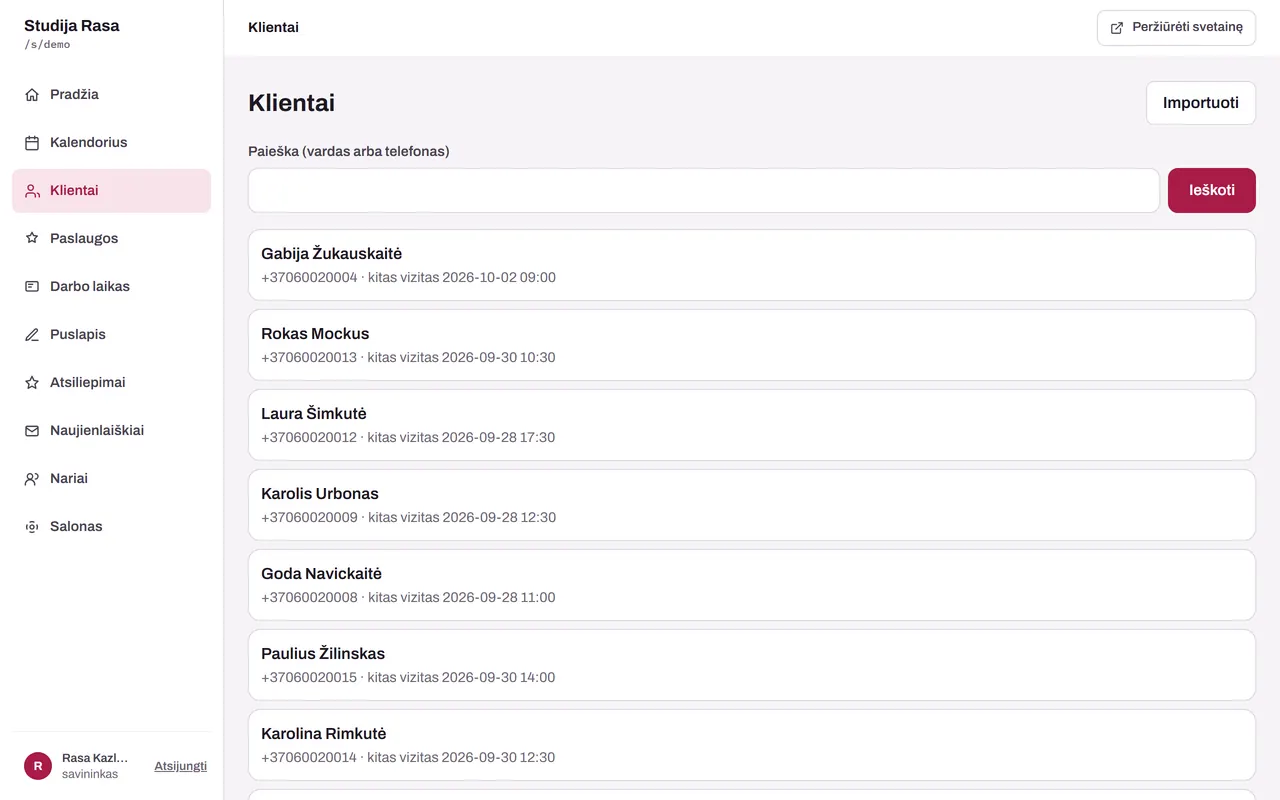Image resolution: width=1280 pixels, height=800 pixels.
Task: Open Pradžia in the sidebar
Action: (x=111, y=95)
